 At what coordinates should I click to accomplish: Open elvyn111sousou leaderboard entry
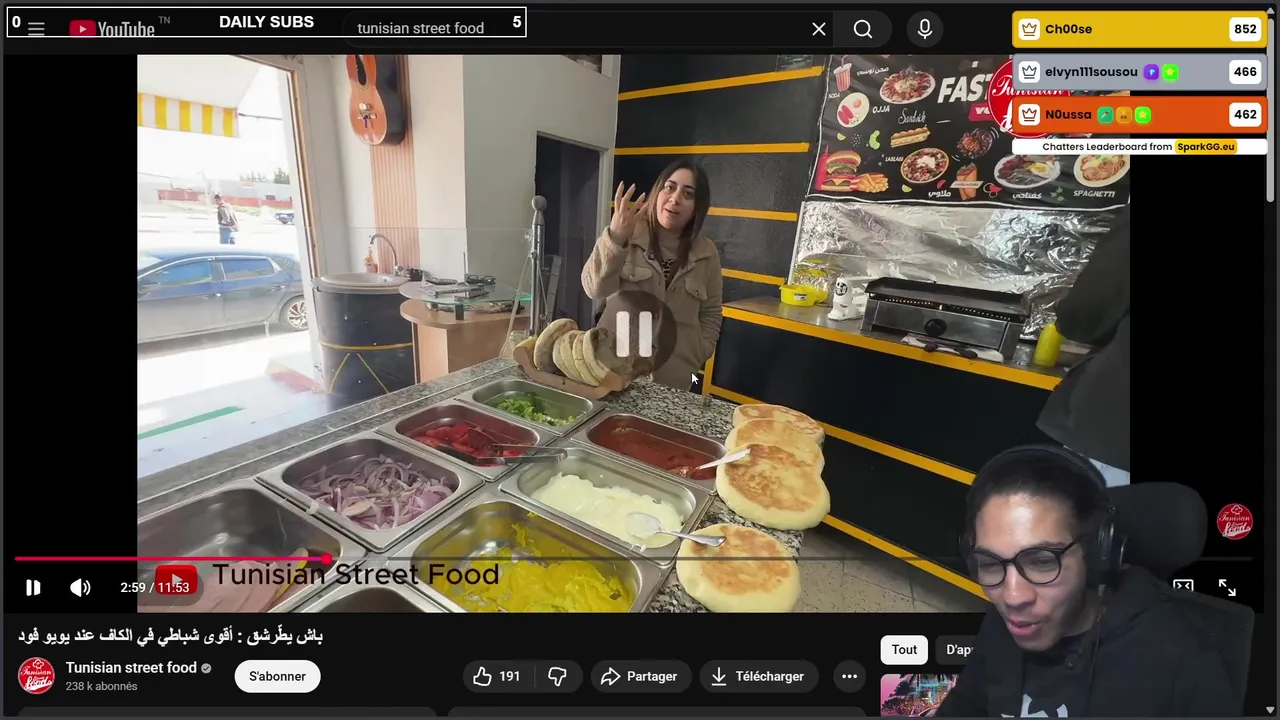[1140, 72]
